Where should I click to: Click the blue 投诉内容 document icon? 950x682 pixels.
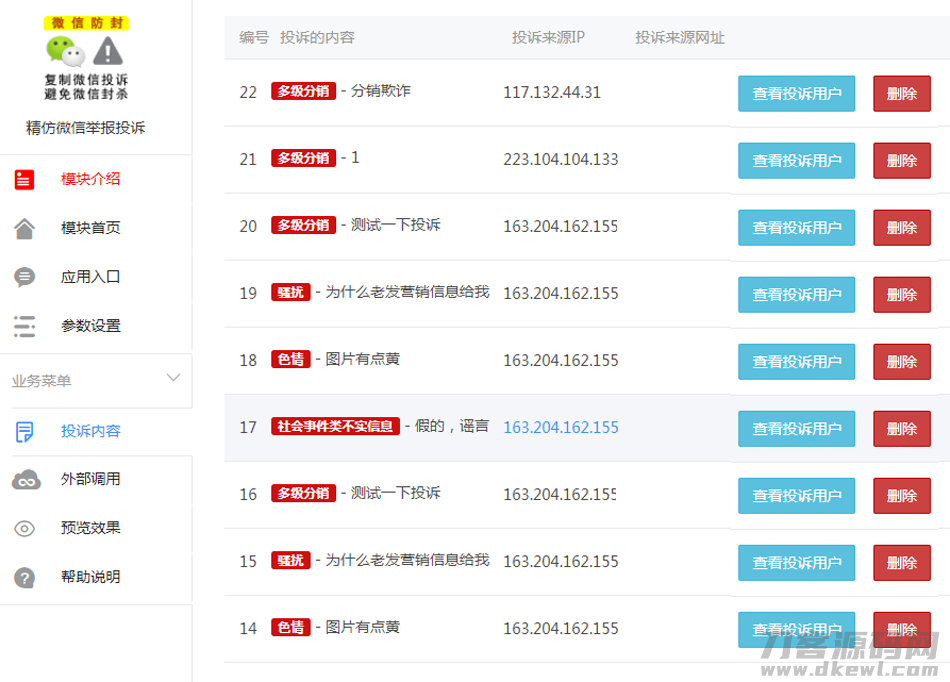pyautogui.click(x=25, y=432)
